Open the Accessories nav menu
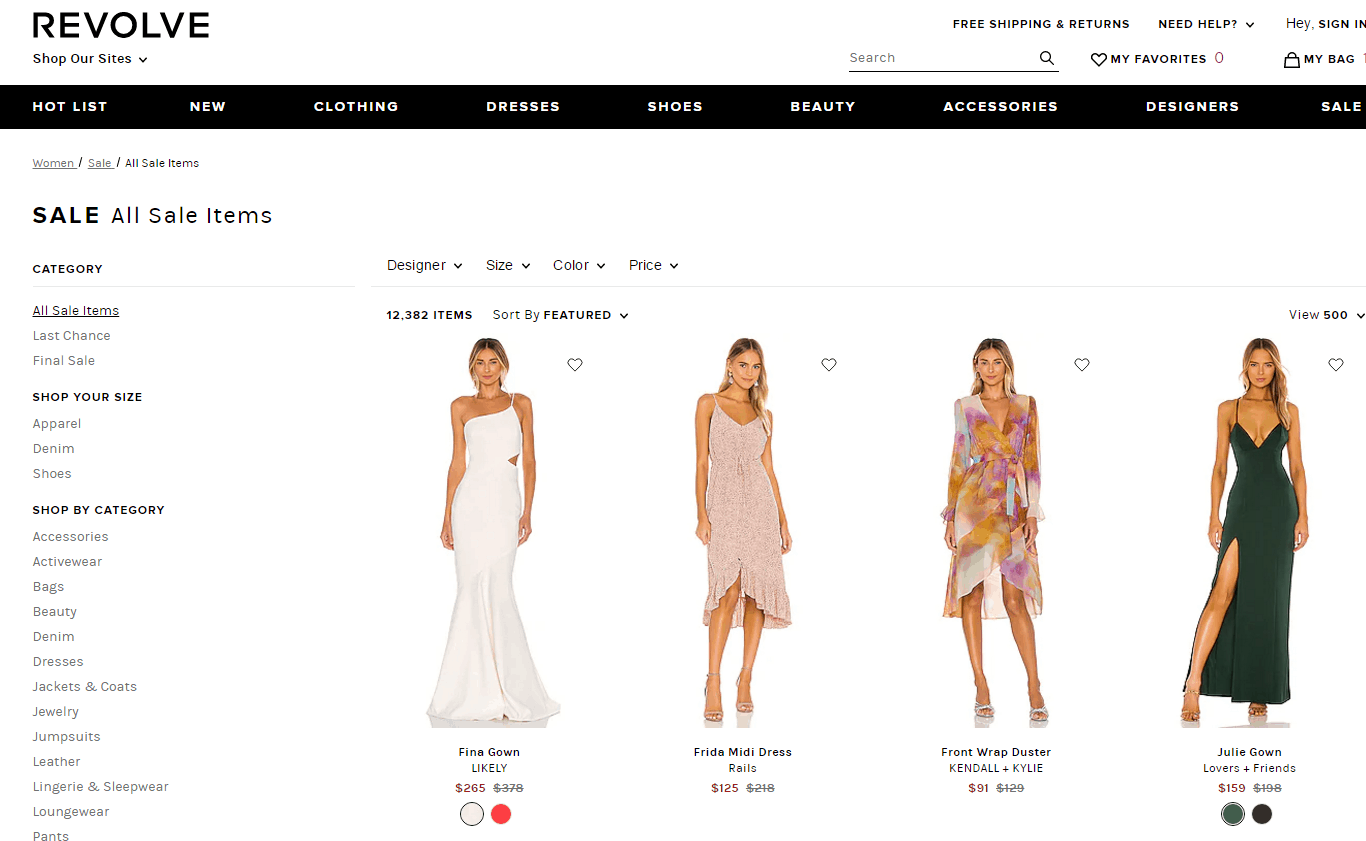 click(1000, 107)
